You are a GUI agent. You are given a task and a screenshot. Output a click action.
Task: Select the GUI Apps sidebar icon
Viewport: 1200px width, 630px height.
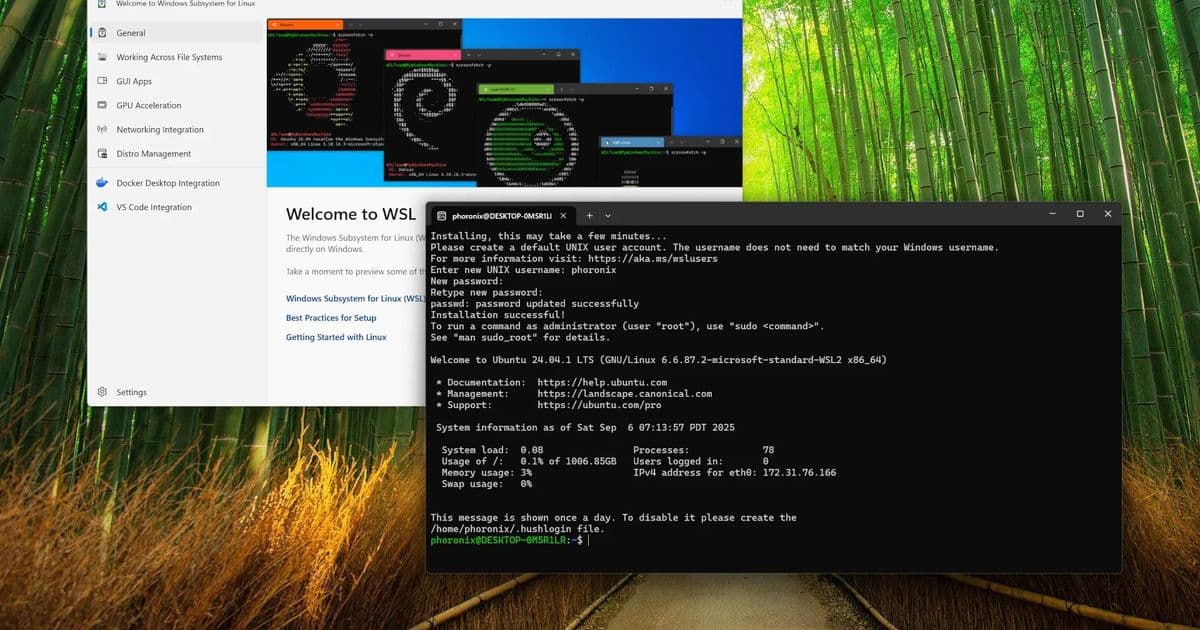pos(103,81)
